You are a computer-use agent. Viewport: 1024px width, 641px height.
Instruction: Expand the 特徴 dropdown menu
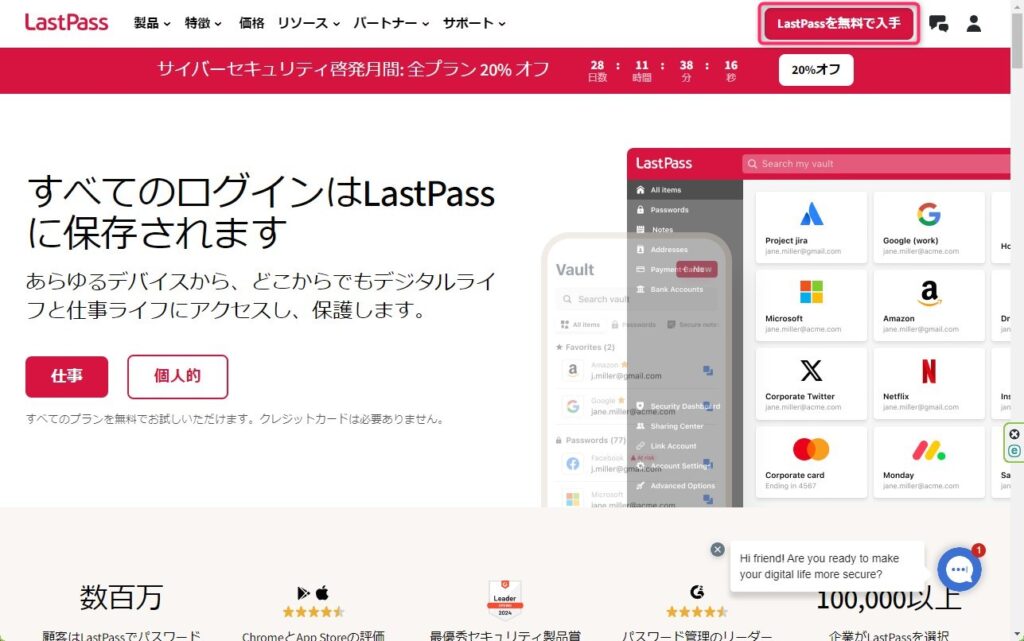point(203,23)
